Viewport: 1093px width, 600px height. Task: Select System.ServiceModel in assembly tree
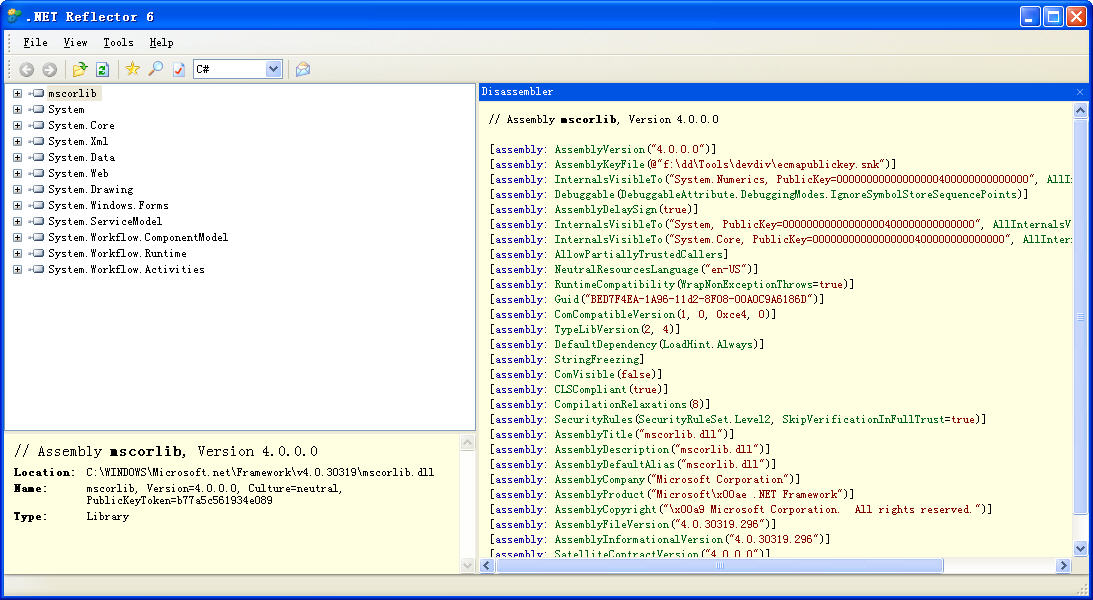click(104, 222)
